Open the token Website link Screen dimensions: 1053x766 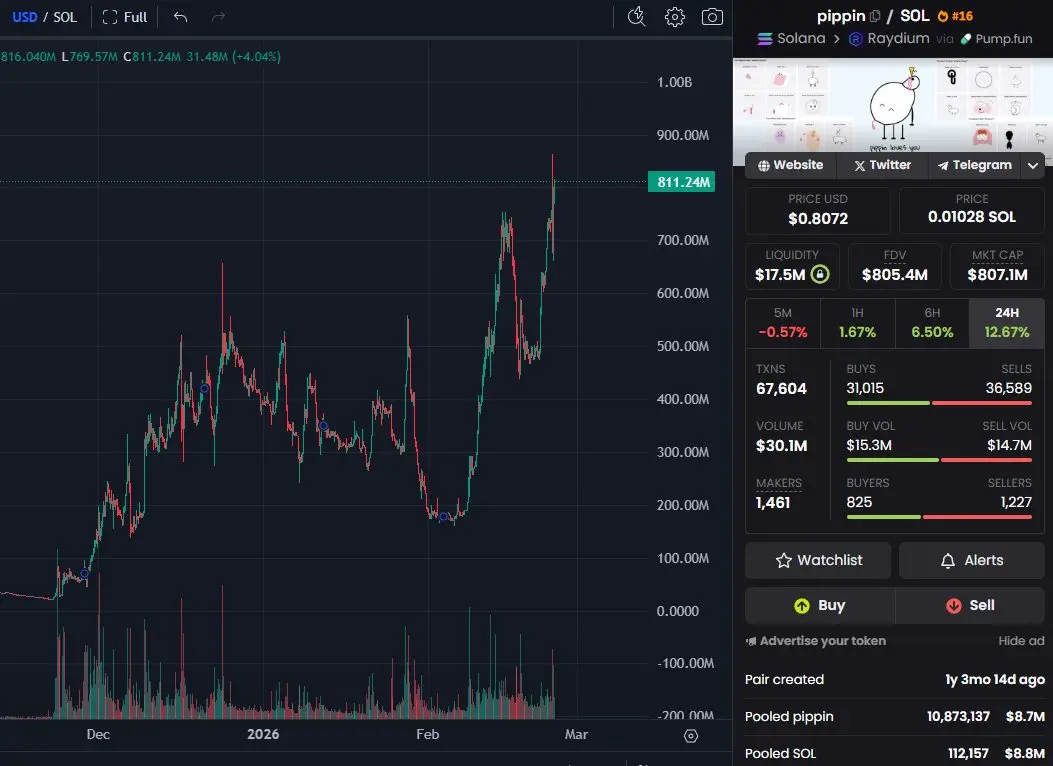click(790, 165)
